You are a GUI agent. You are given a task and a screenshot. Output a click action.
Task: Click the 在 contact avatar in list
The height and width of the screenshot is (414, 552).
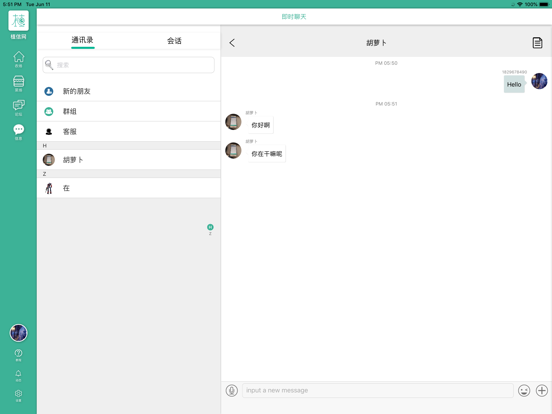pyautogui.click(x=49, y=188)
